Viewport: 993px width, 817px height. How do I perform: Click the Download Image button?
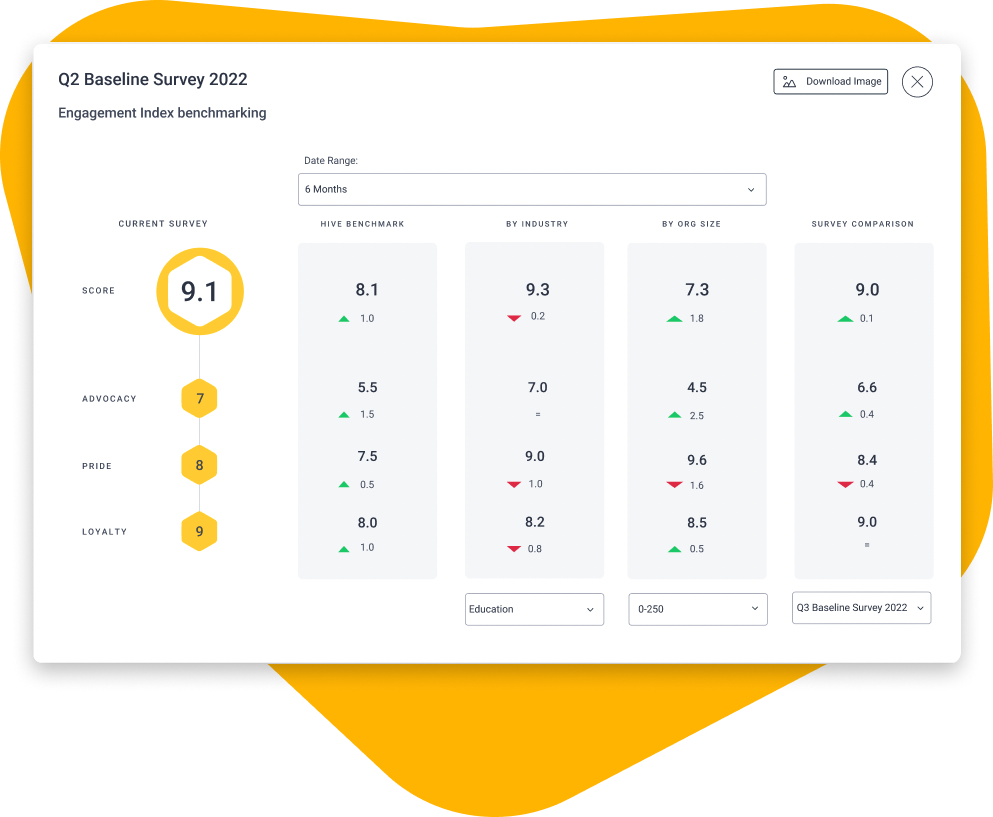click(830, 81)
